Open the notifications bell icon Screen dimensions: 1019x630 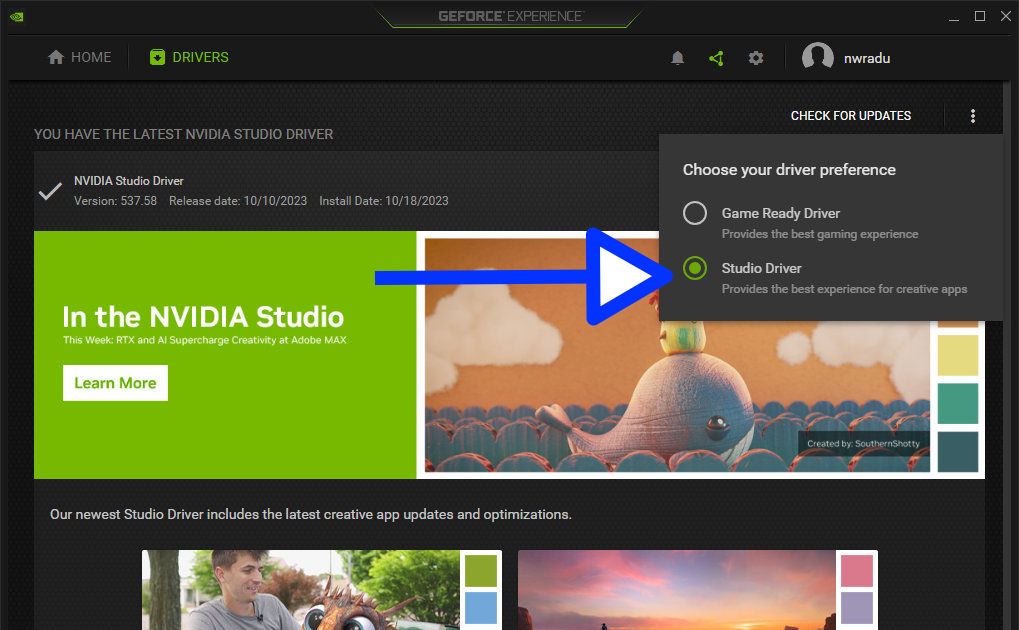(x=677, y=58)
